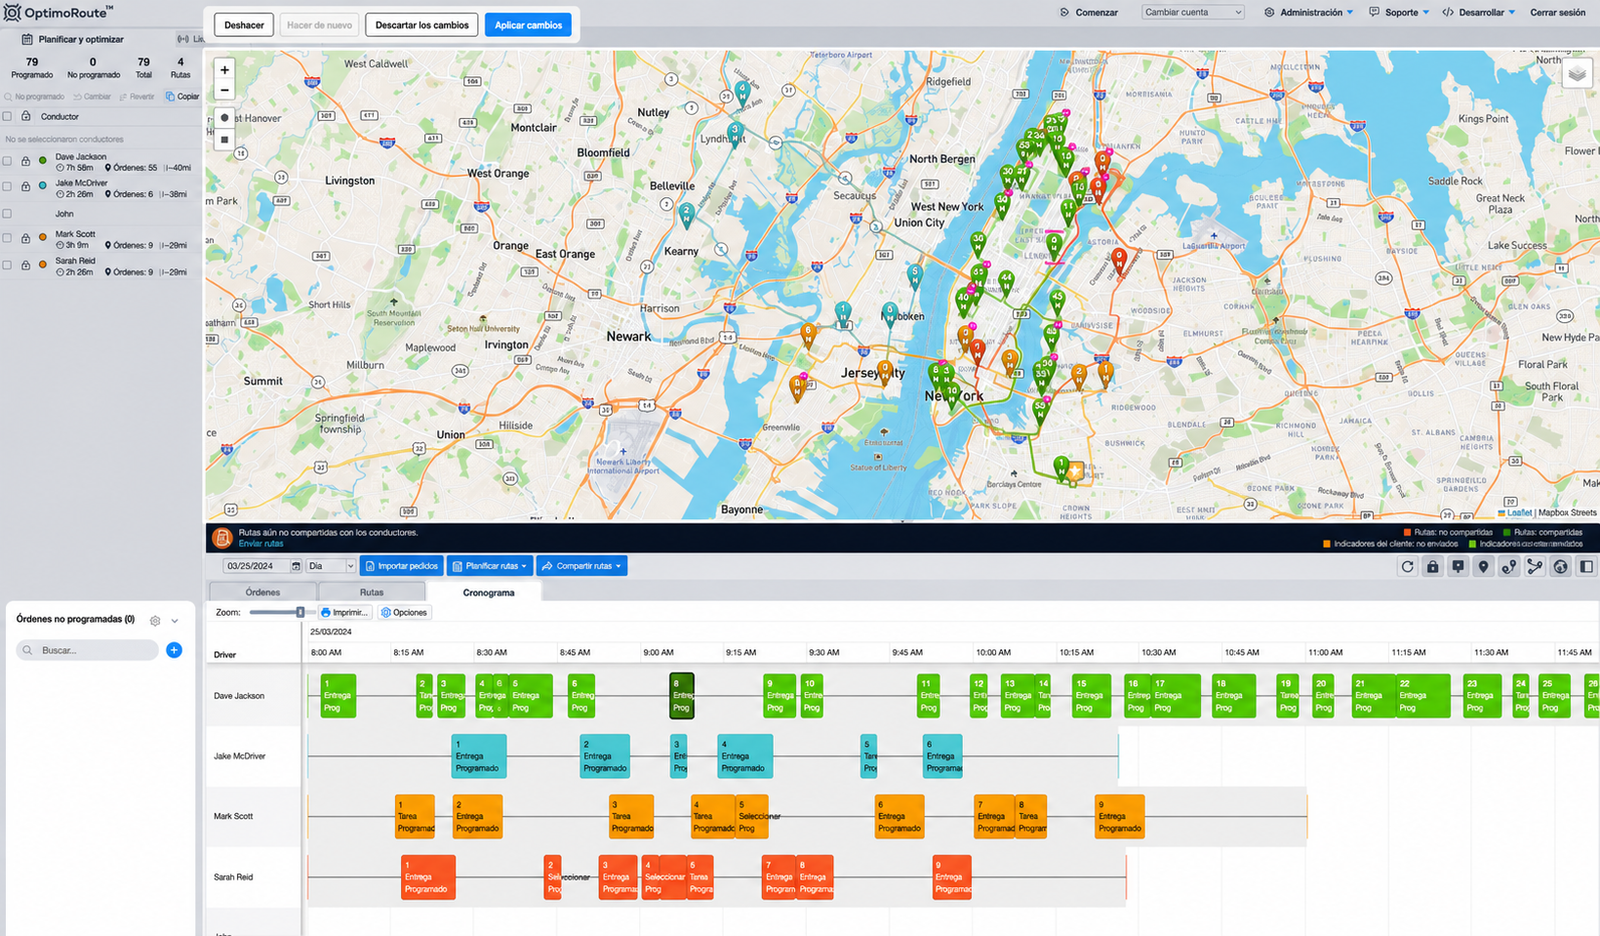Open the date picker calendar icon
This screenshot has height=936, width=1600.
coord(295,566)
